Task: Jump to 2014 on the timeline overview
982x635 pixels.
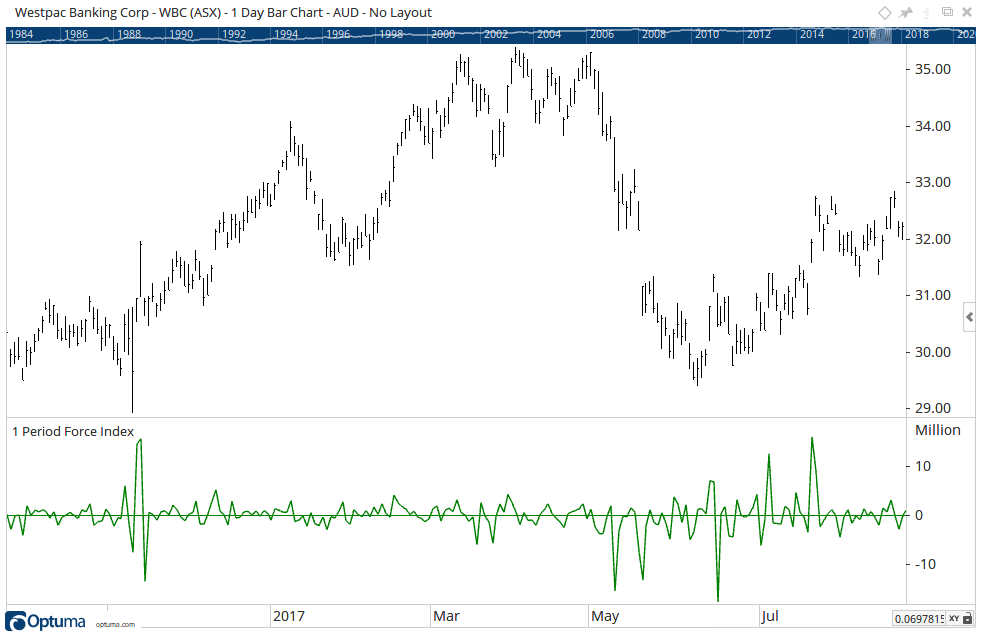Action: tap(812, 34)
